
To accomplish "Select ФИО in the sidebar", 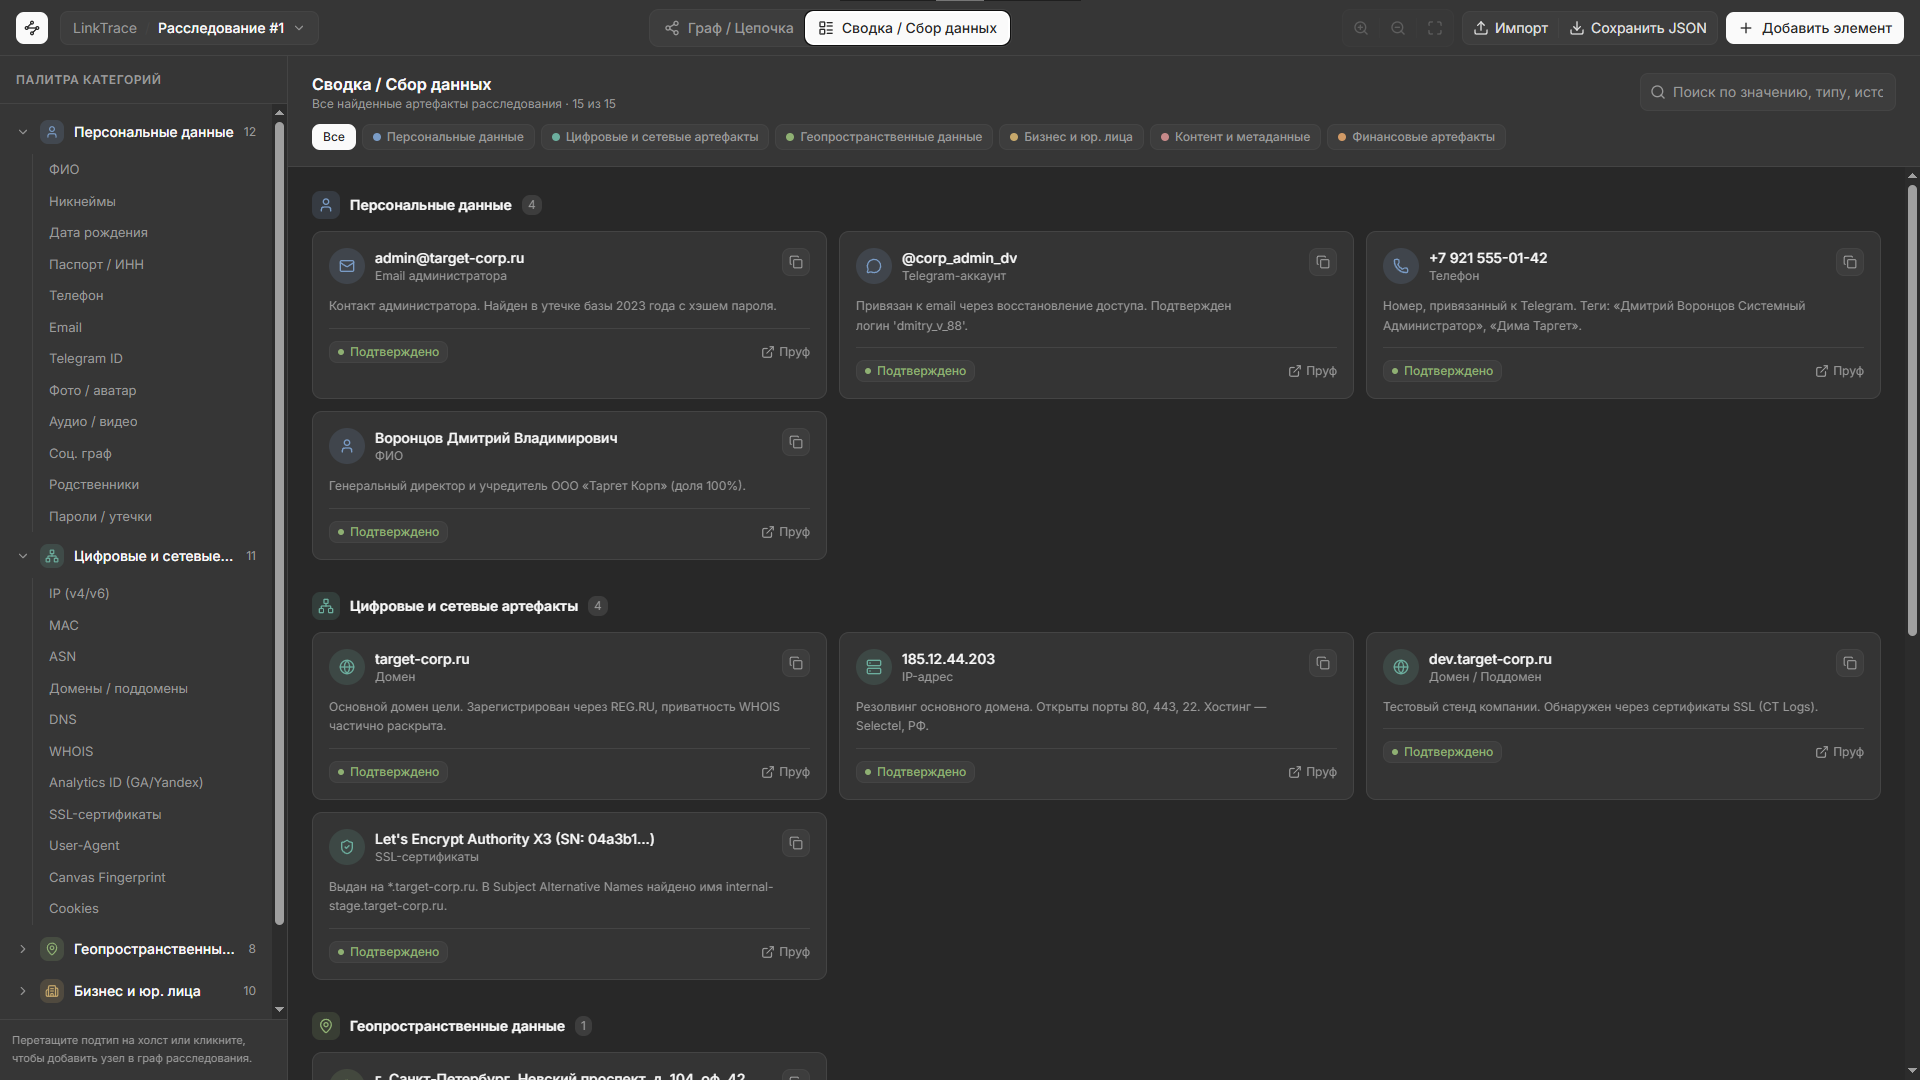I will (x=64, y=170).
